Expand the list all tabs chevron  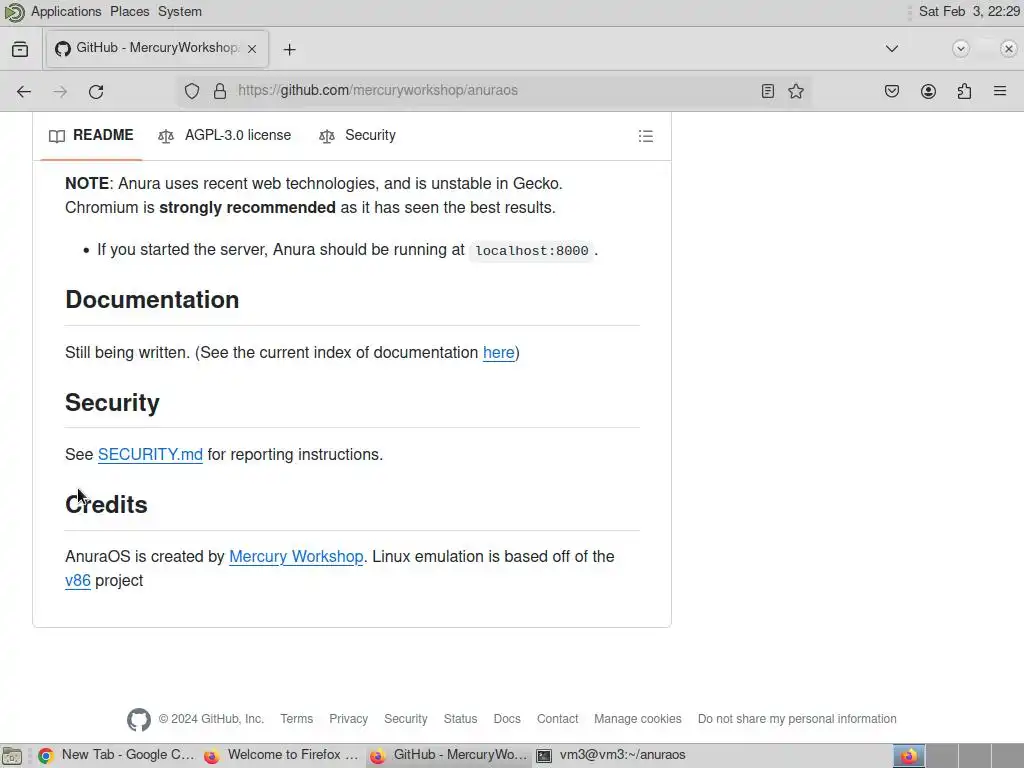pos(891,49)
